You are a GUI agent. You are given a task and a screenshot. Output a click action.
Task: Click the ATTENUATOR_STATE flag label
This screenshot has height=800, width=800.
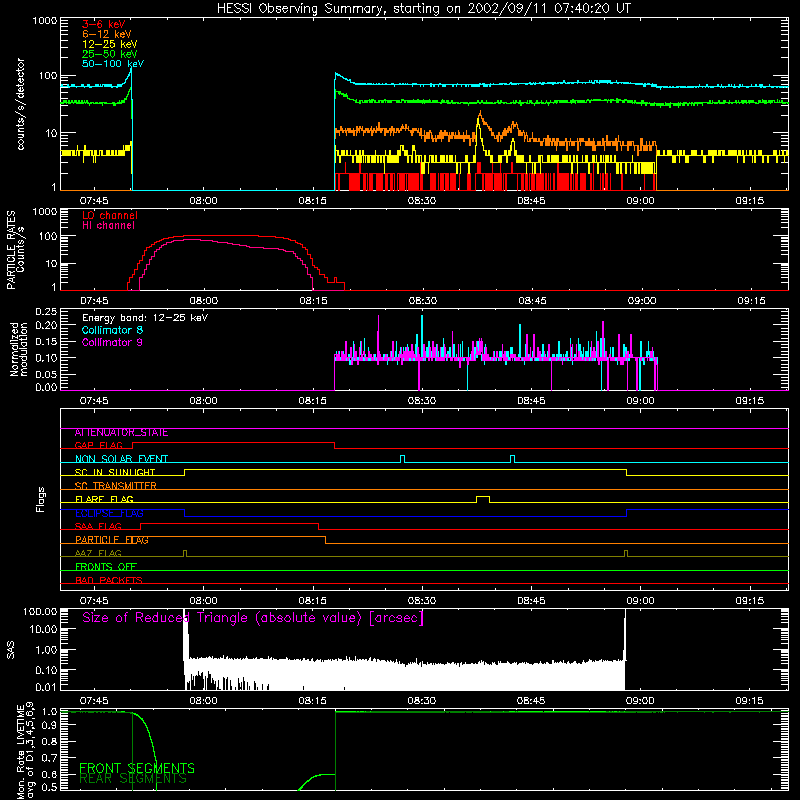121,433
